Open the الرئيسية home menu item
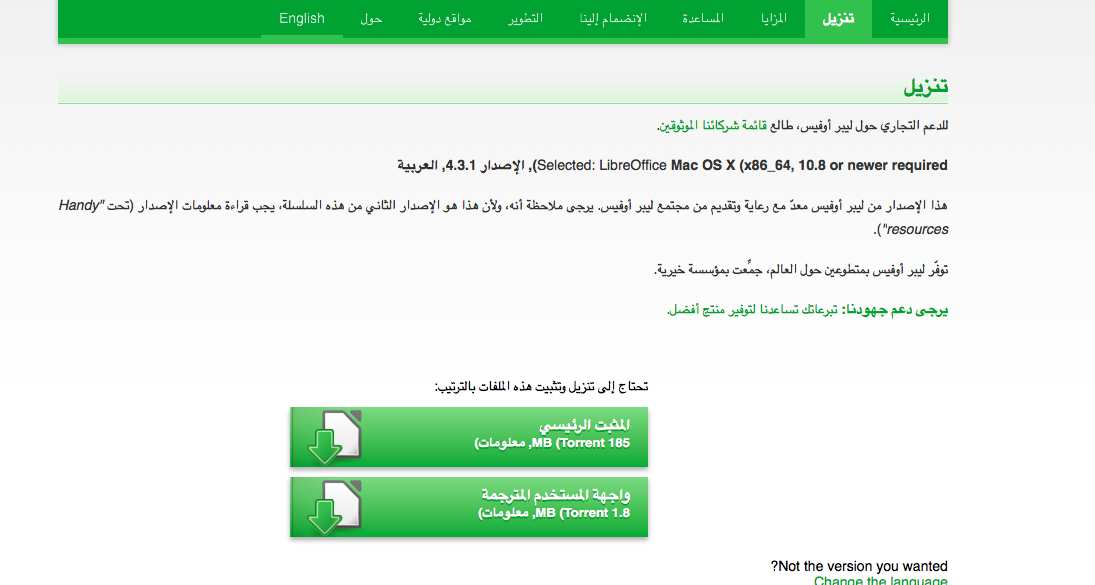Viewport: 1095px width, 585px height. [909, 19]
